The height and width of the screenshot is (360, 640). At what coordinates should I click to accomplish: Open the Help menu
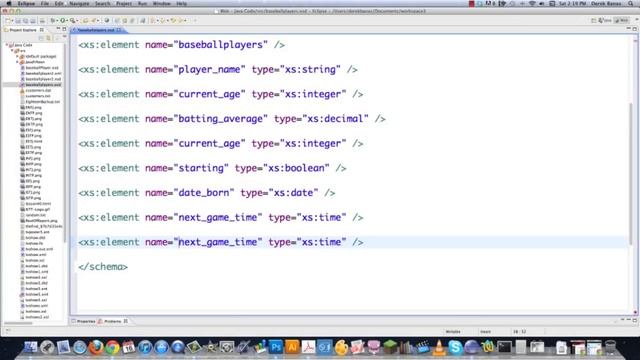click(182, 4)
